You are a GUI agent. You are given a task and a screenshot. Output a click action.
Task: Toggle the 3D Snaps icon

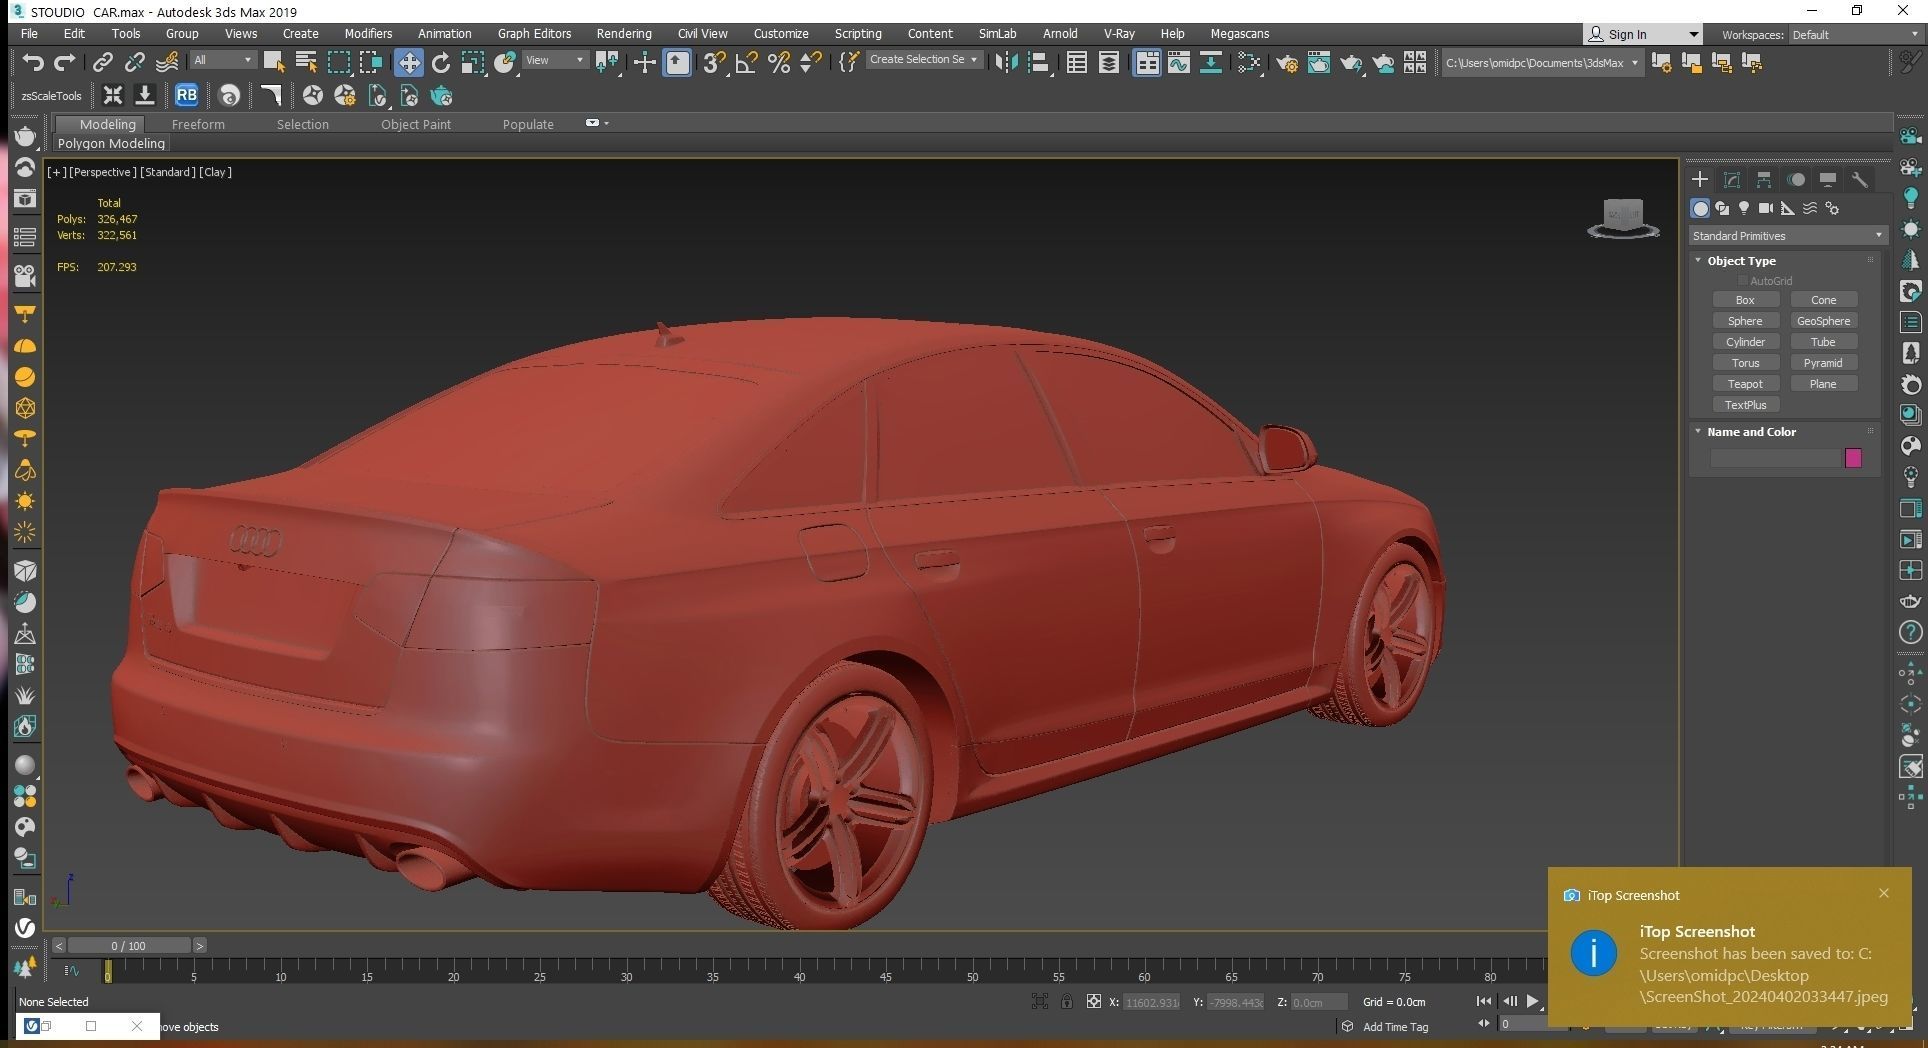713,63
